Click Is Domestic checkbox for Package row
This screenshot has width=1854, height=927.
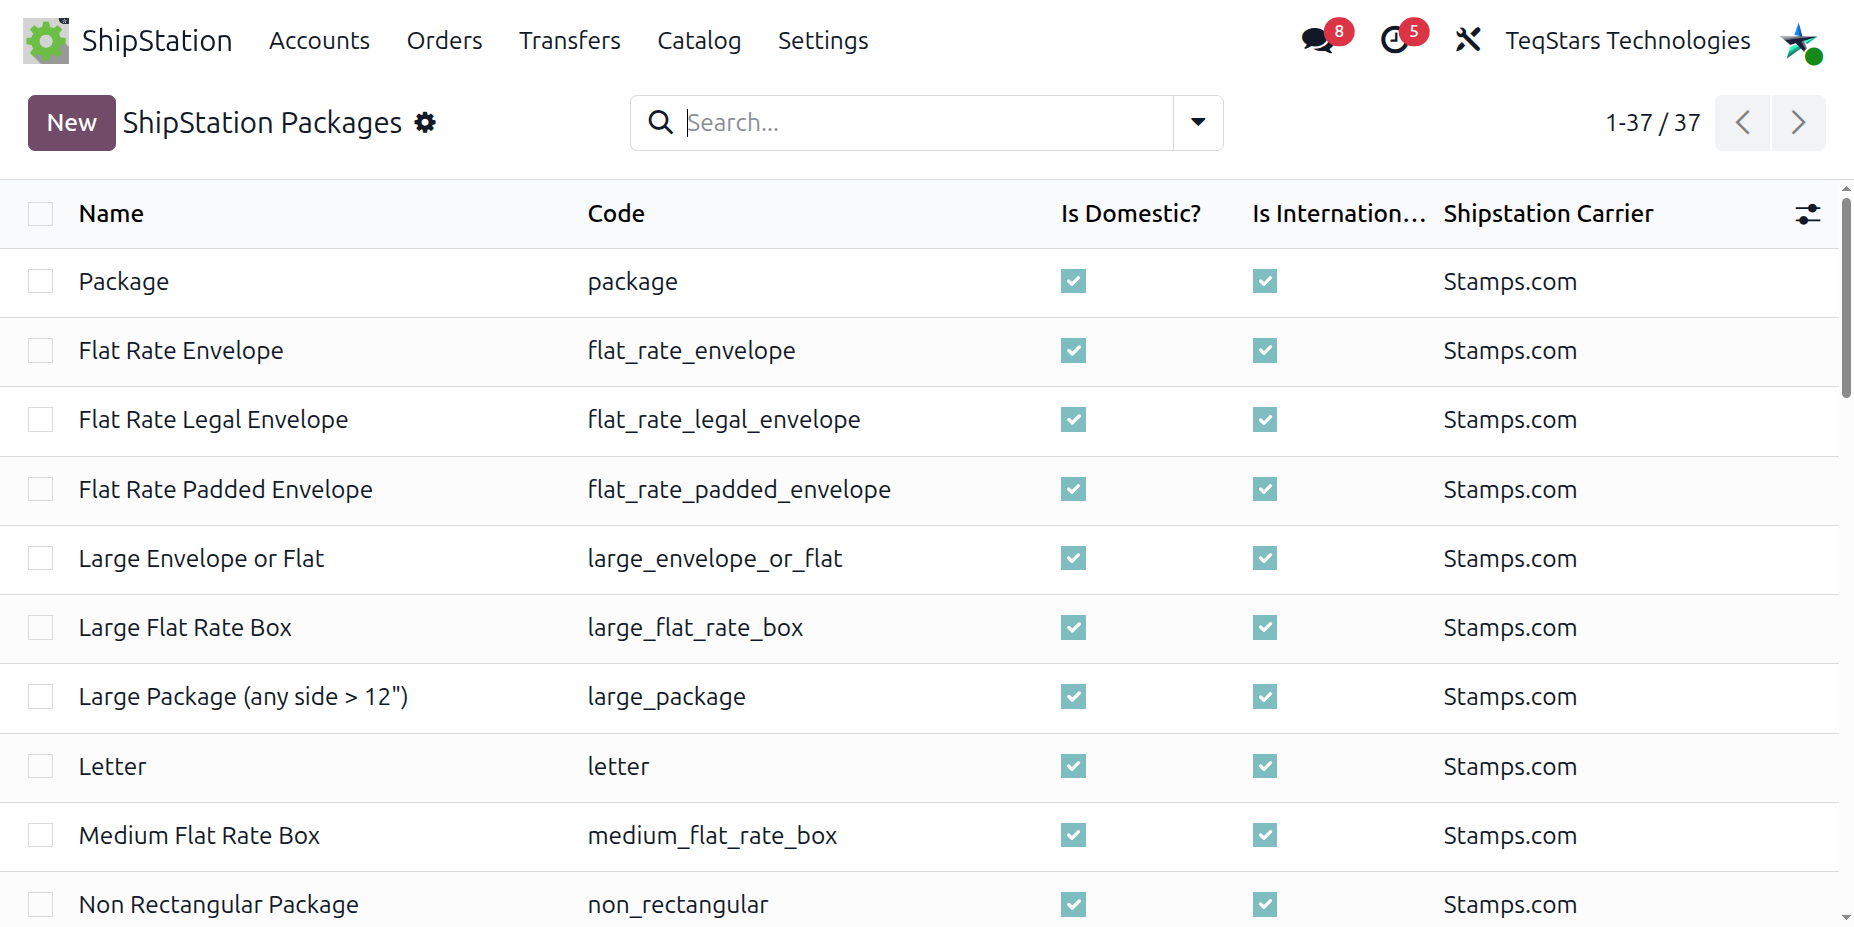tap(1073, 281)
